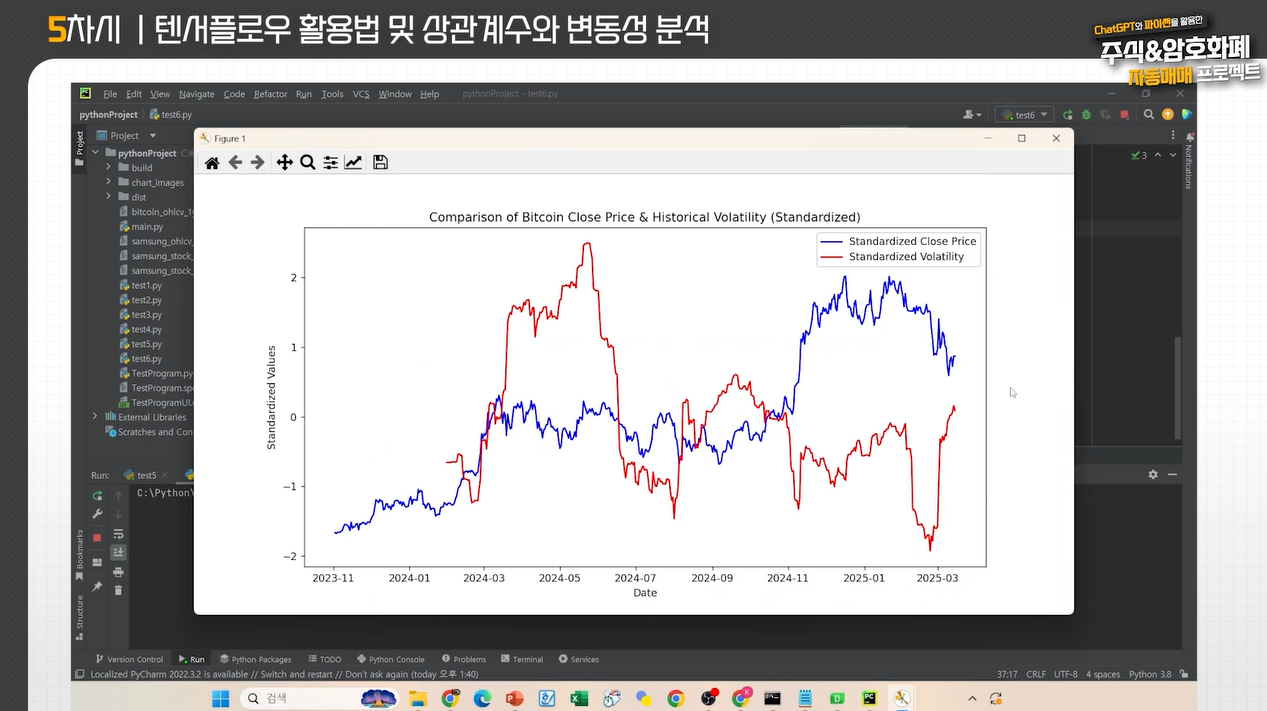This screenshot has height=711, width=1267.
Task: Open Run panel settings gear
Action: [x=1153, y=474]
